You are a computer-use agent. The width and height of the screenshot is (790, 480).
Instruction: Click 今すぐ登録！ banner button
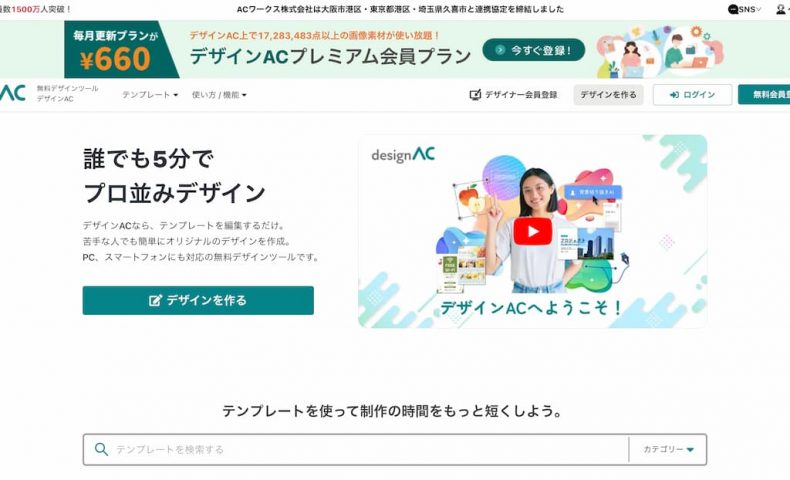coord(534,50)
